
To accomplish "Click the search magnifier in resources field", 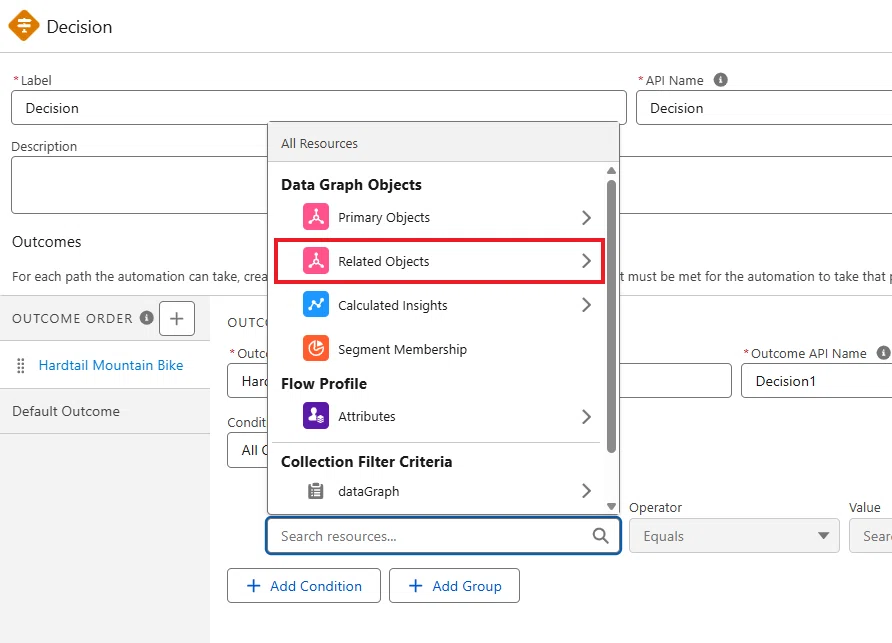I will 600,535.
